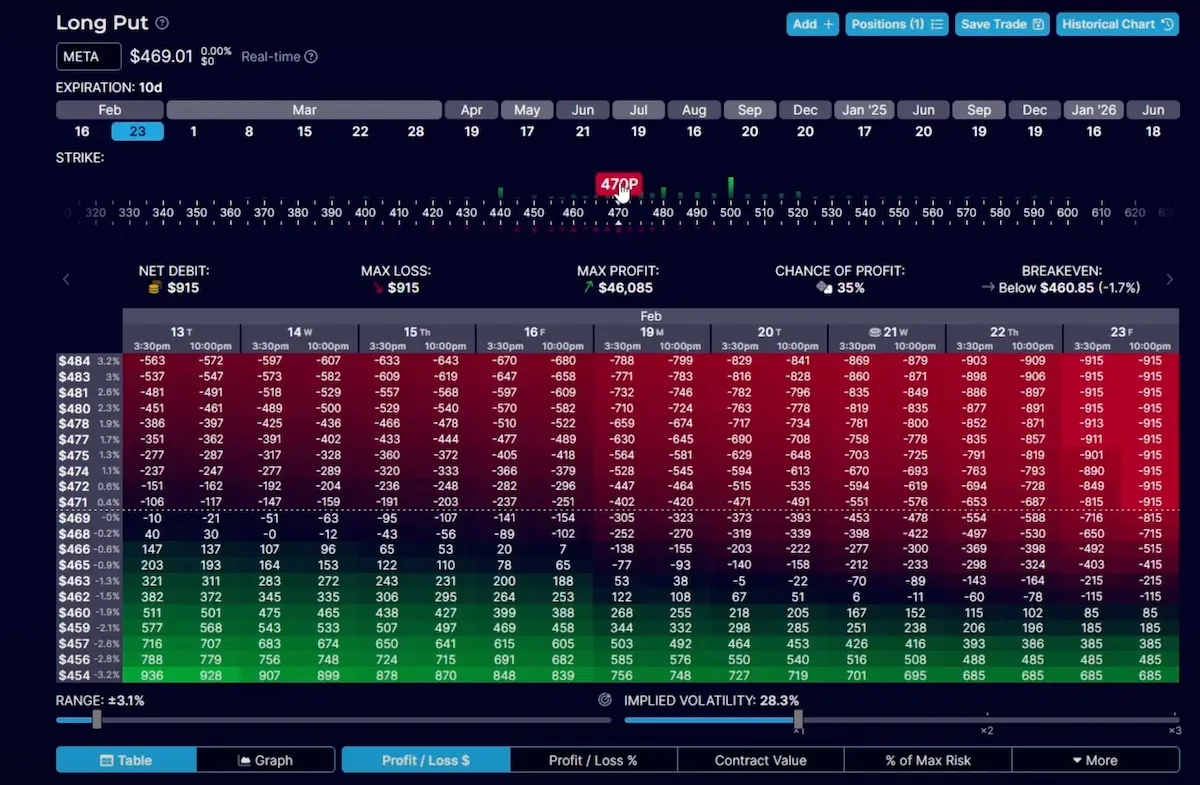Image resolution: width=1200 pixels, height=785 pixels.
Task: Click the META ticker symbol input field
Action: [88, 57]
